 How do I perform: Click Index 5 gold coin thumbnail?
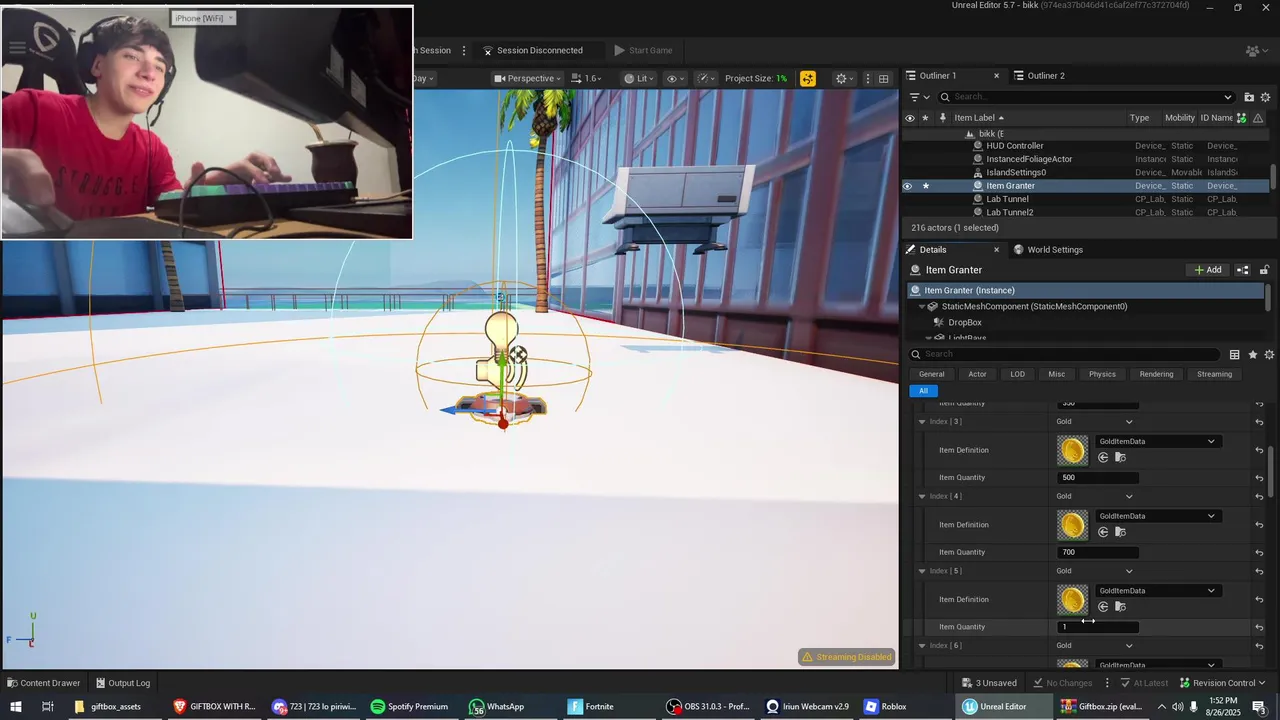[1072, 600]
